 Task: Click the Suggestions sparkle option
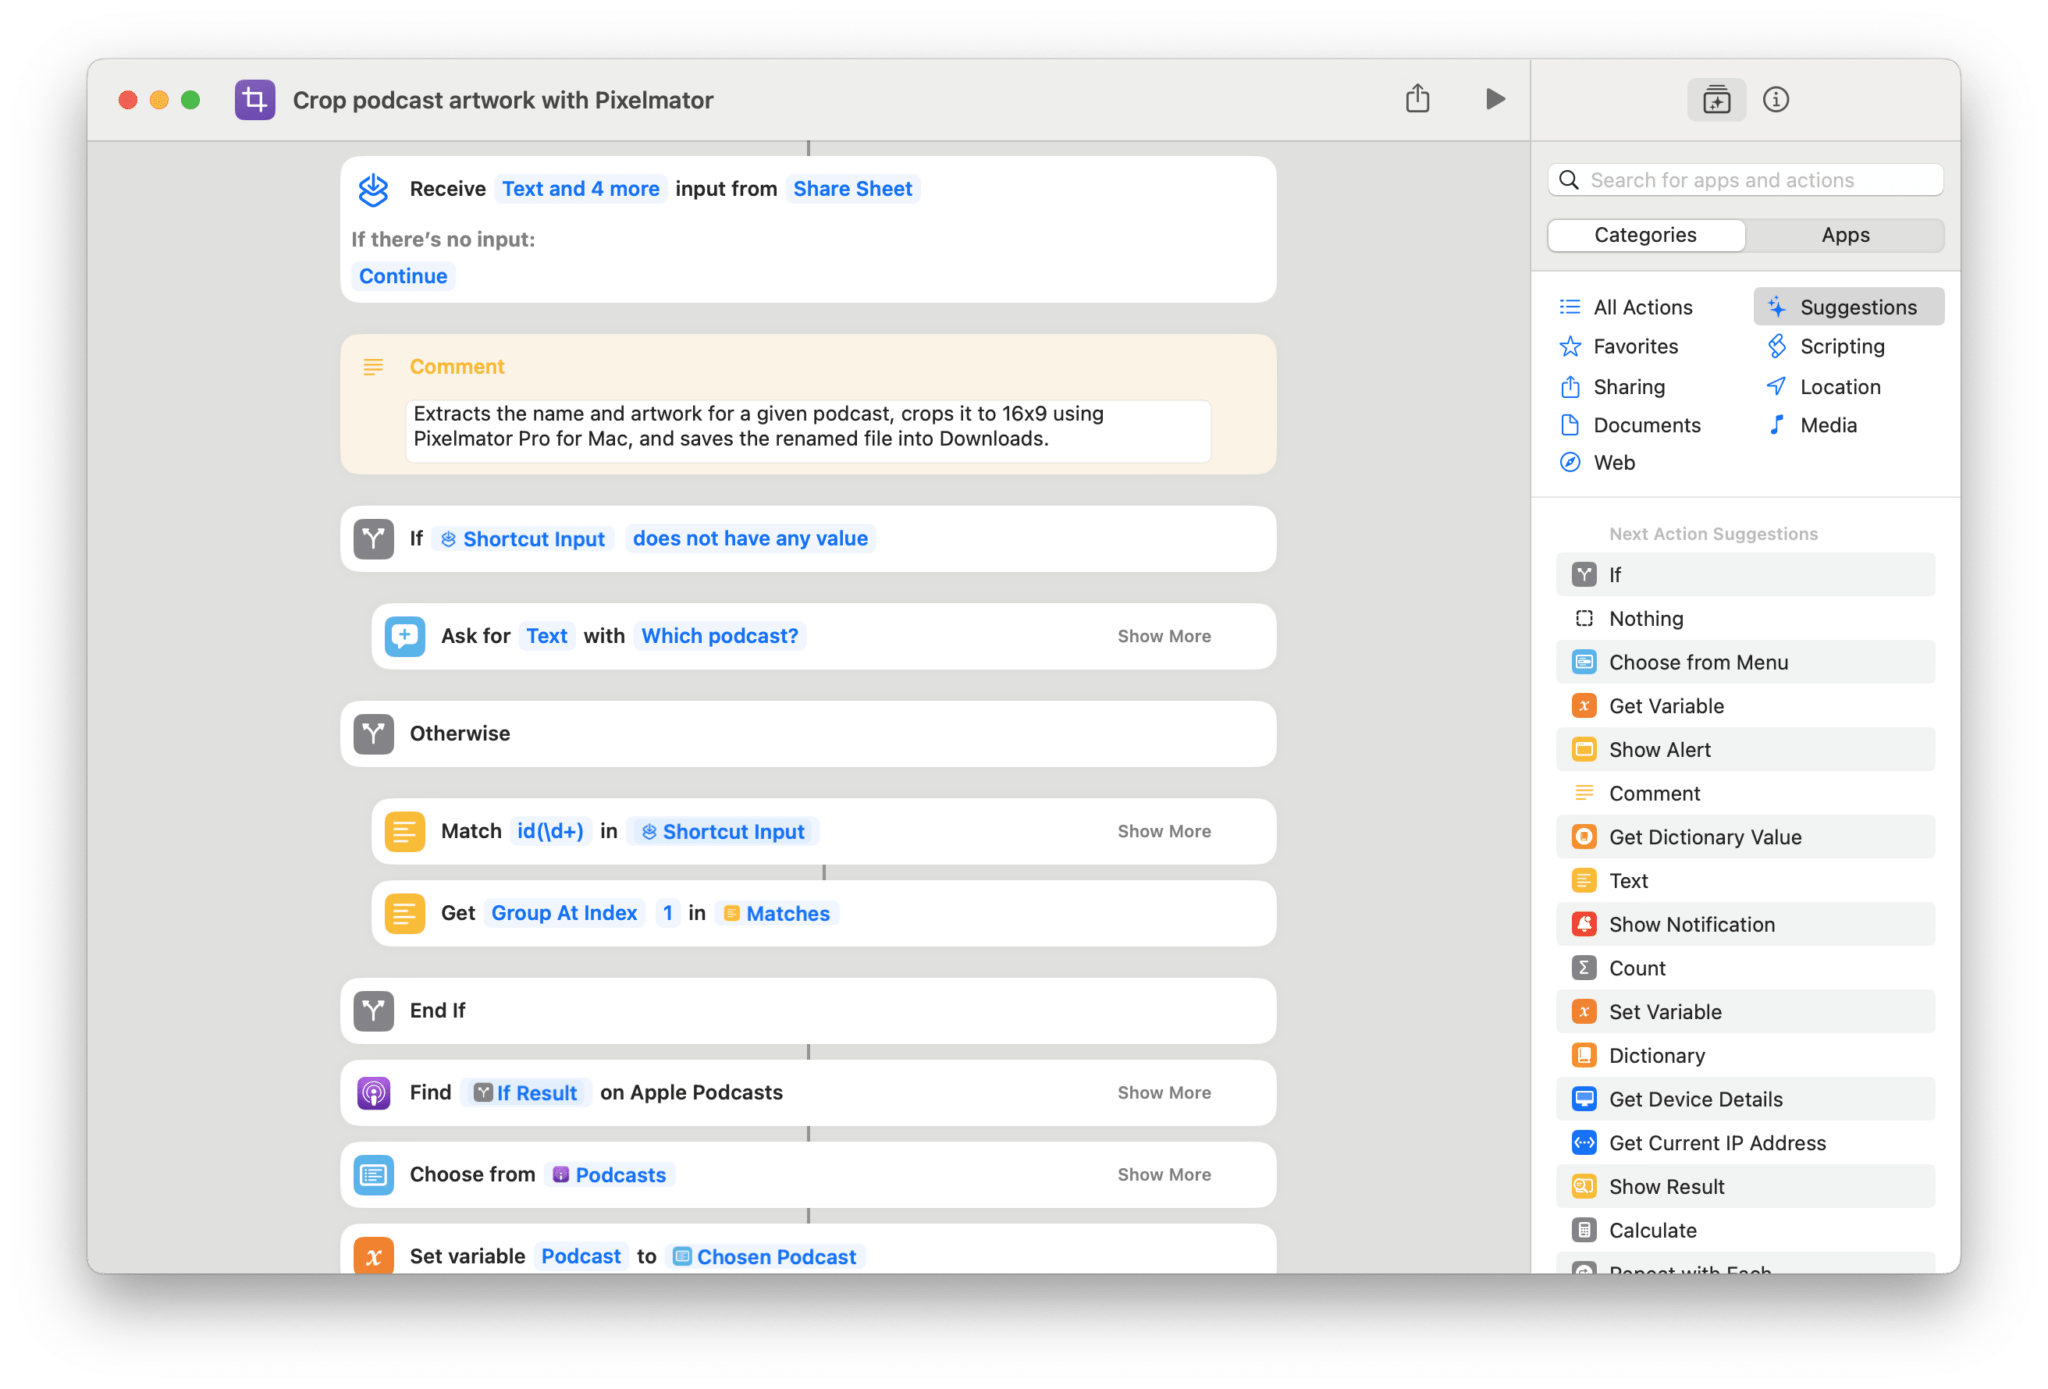1848,306
